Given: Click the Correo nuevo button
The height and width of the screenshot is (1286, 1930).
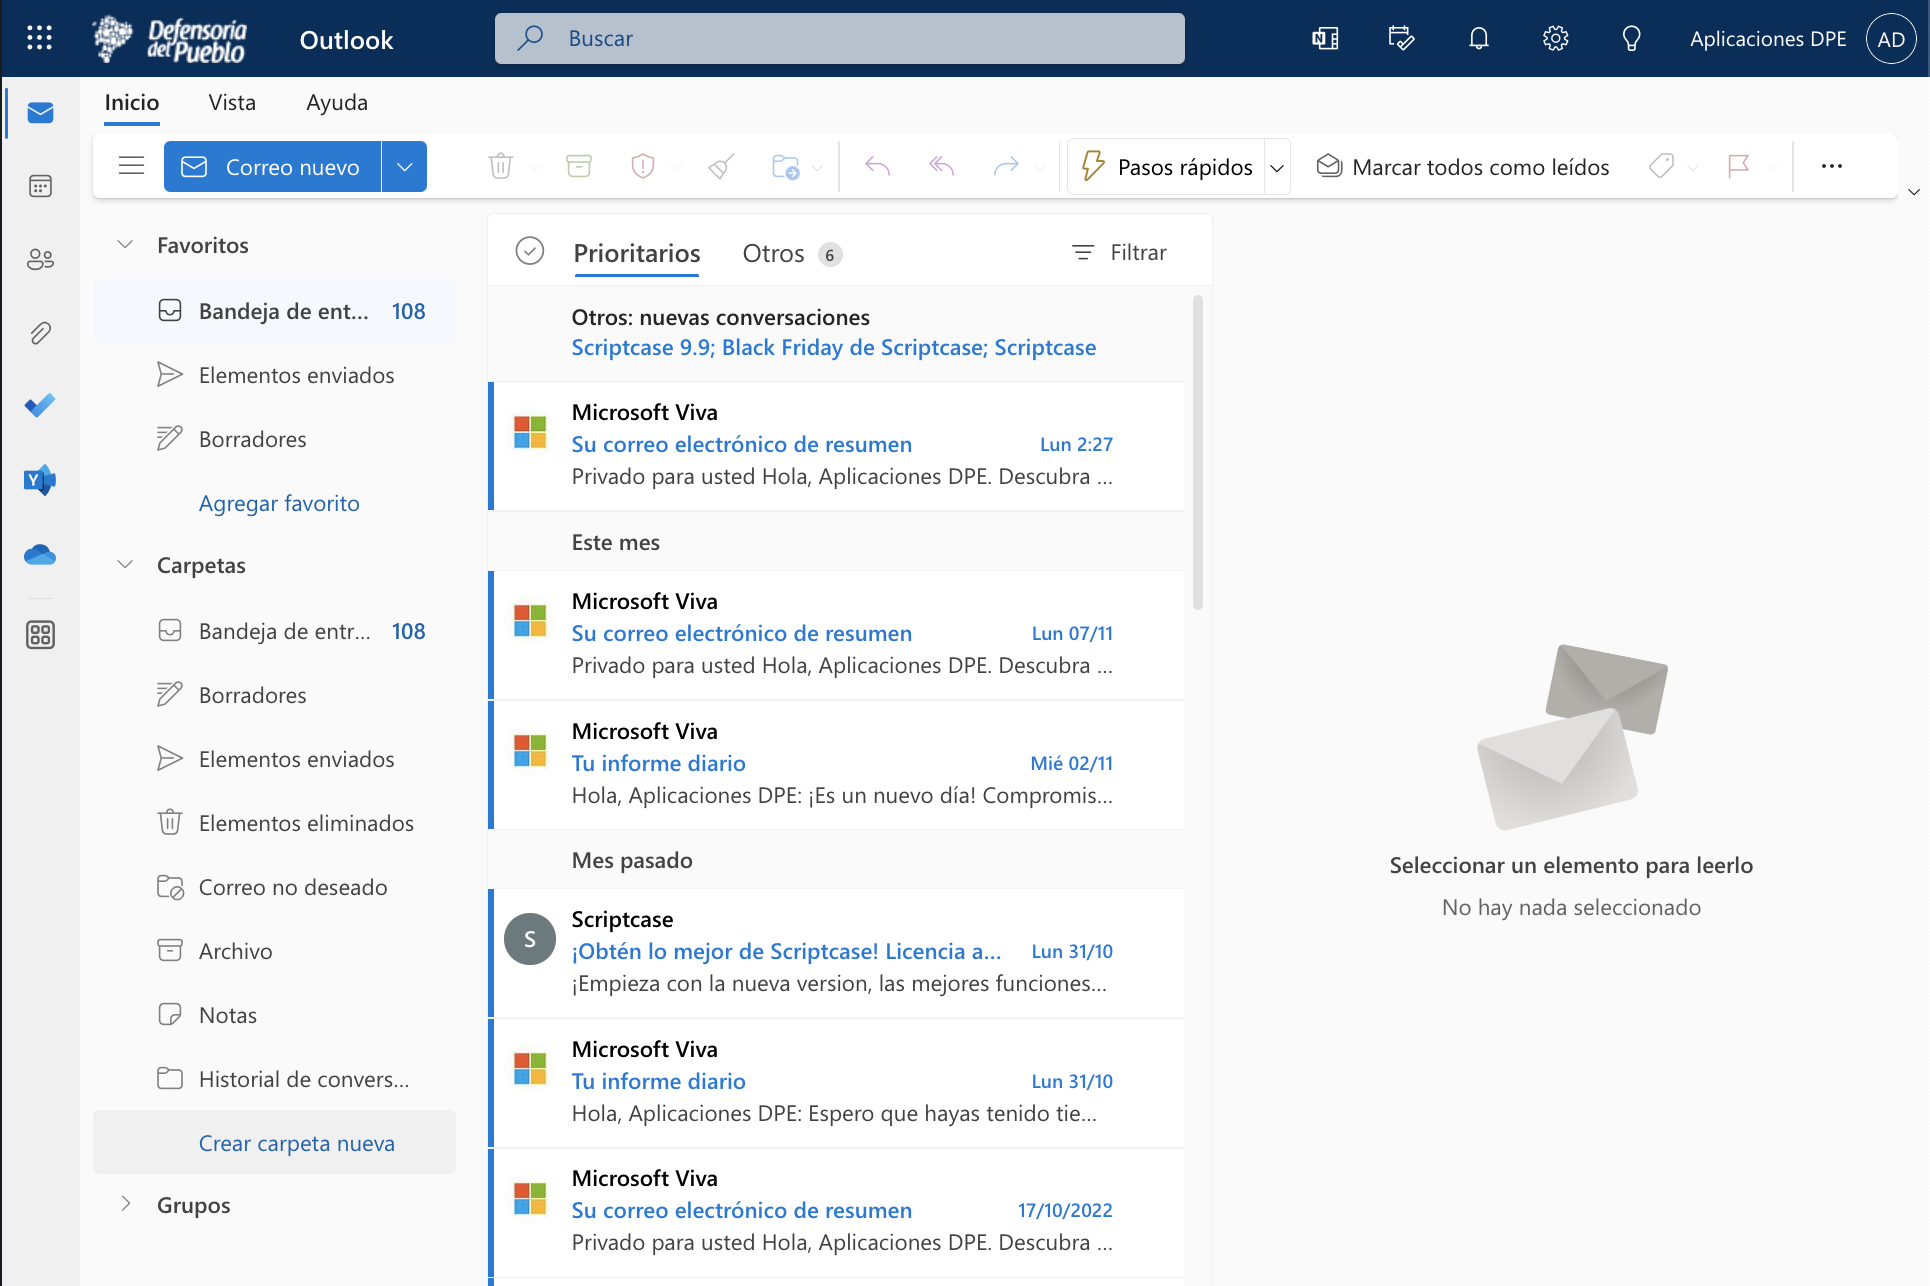Looking at the screenshot, I should [272, 166].
